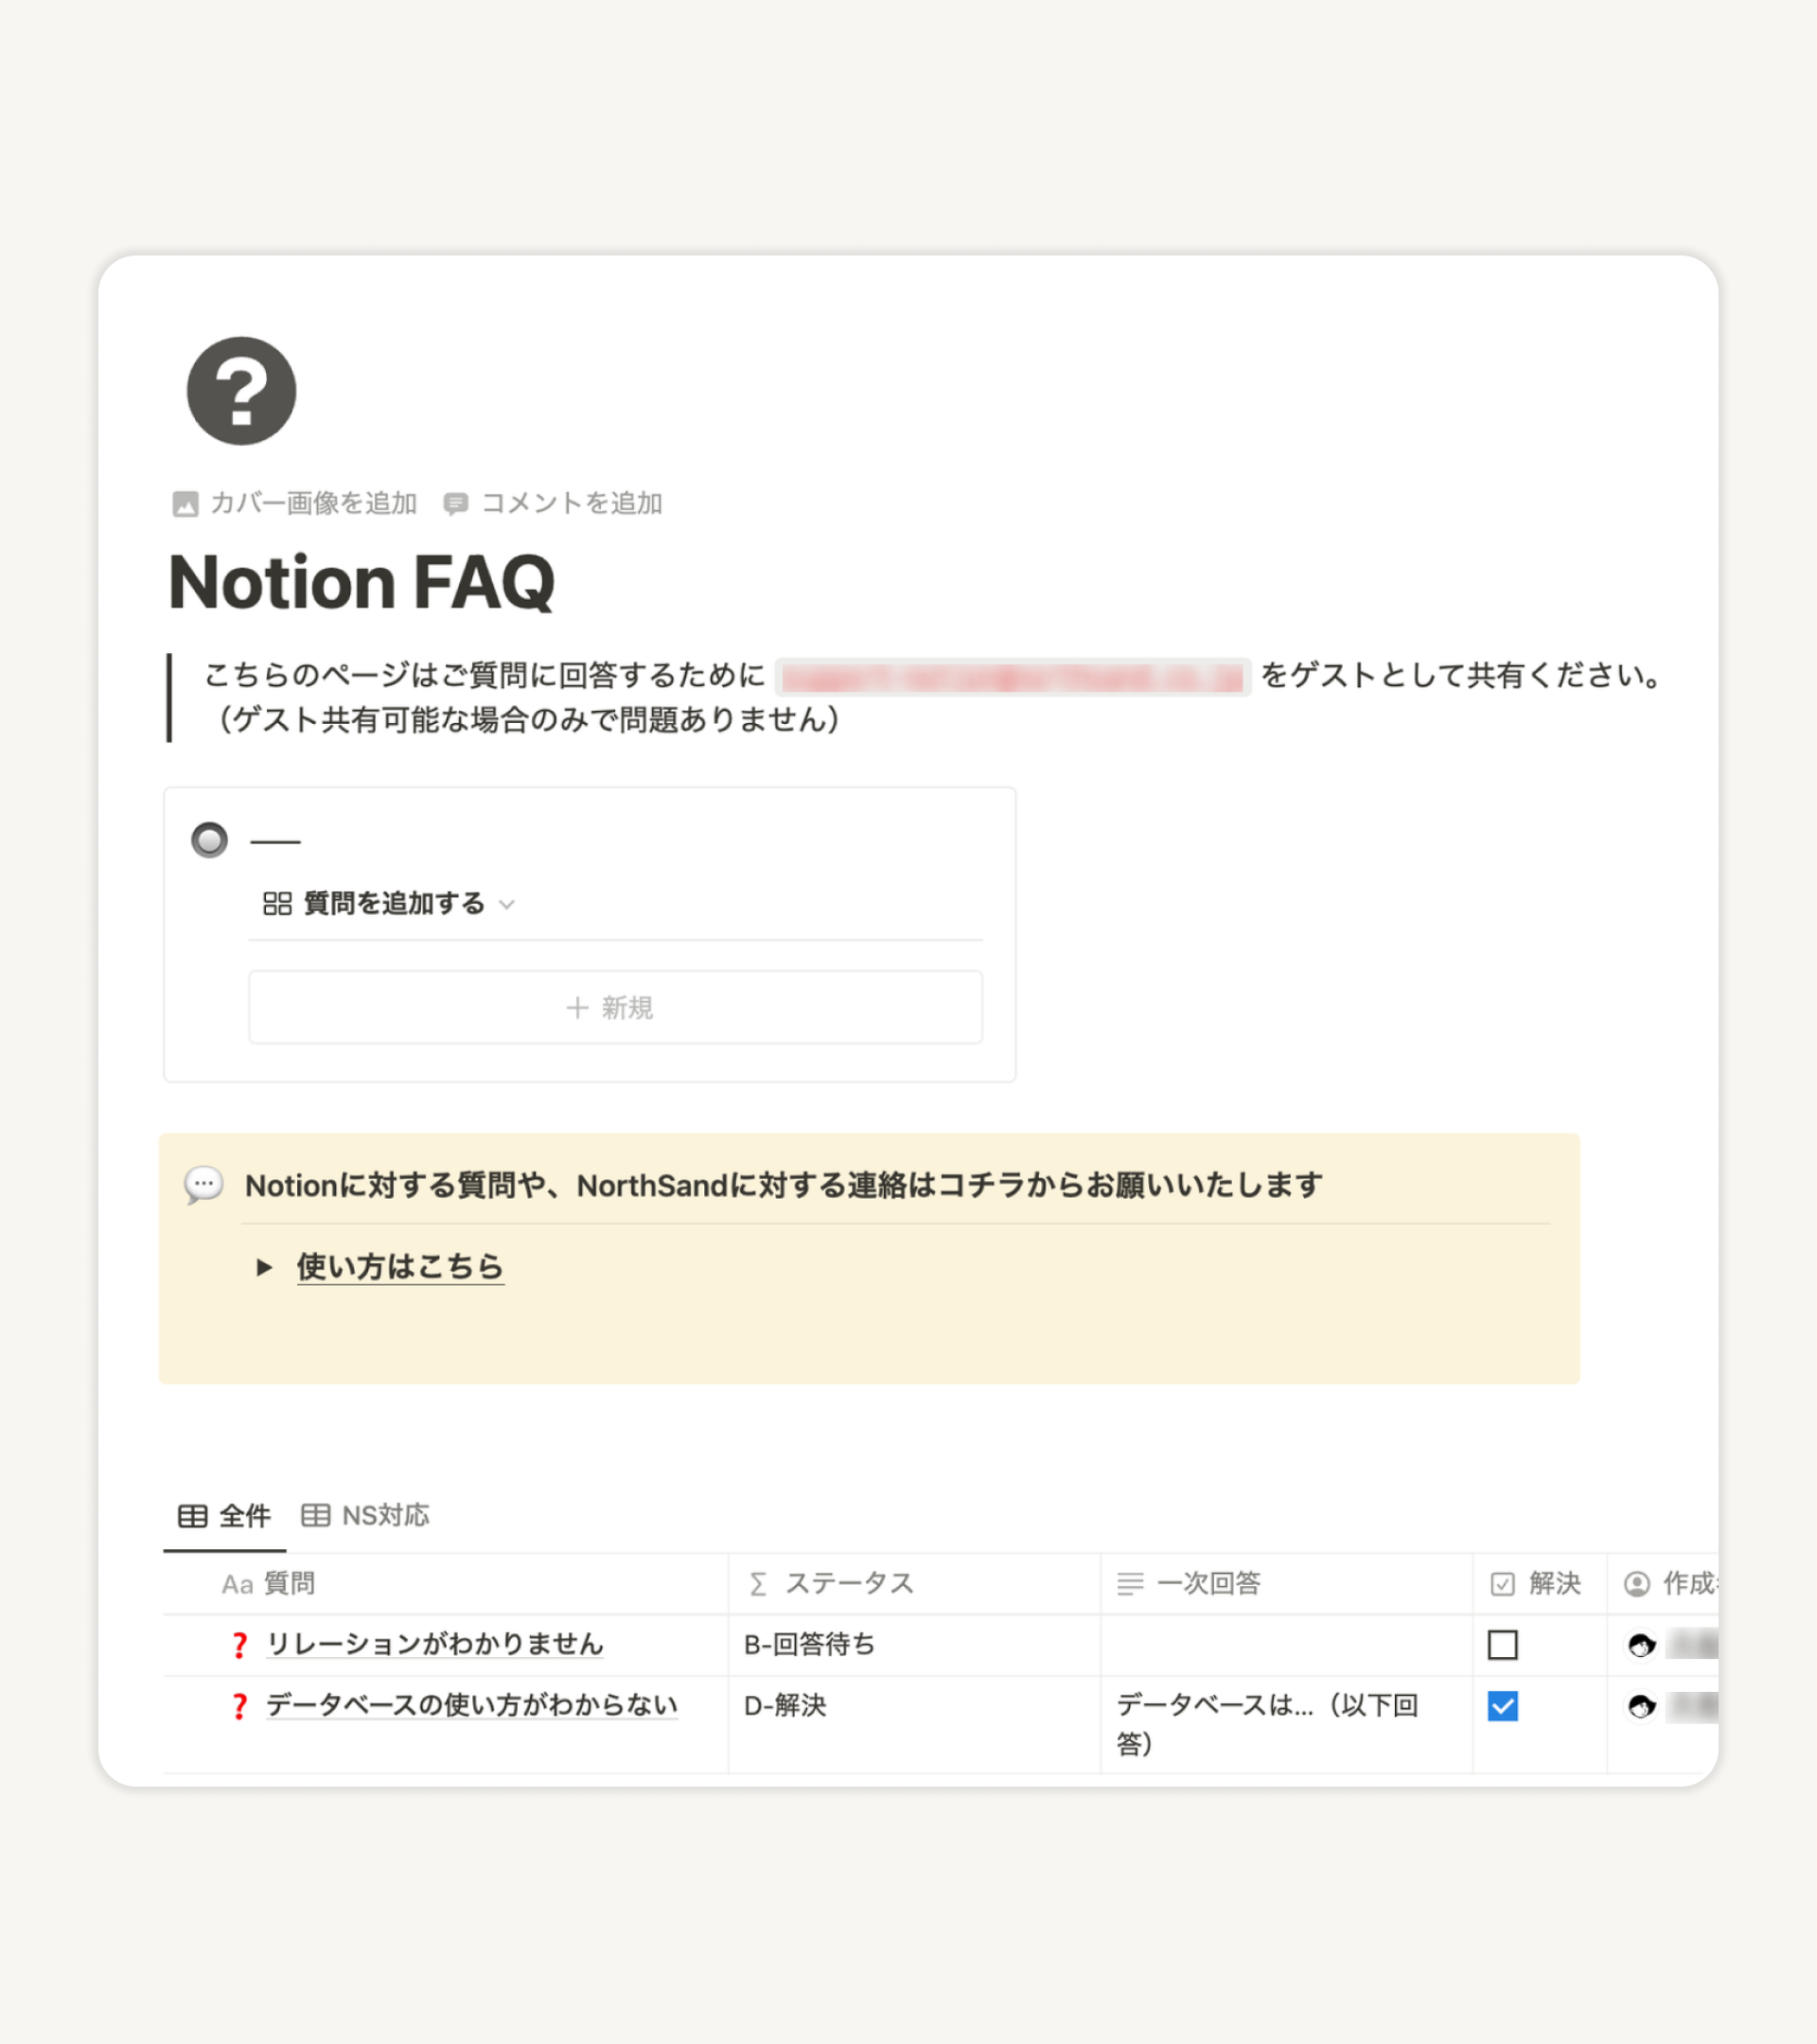This screenshot has width=1817, height=2044.
Task: Check the 解決 box for リレーション row
Action: pos(1502,1645)
